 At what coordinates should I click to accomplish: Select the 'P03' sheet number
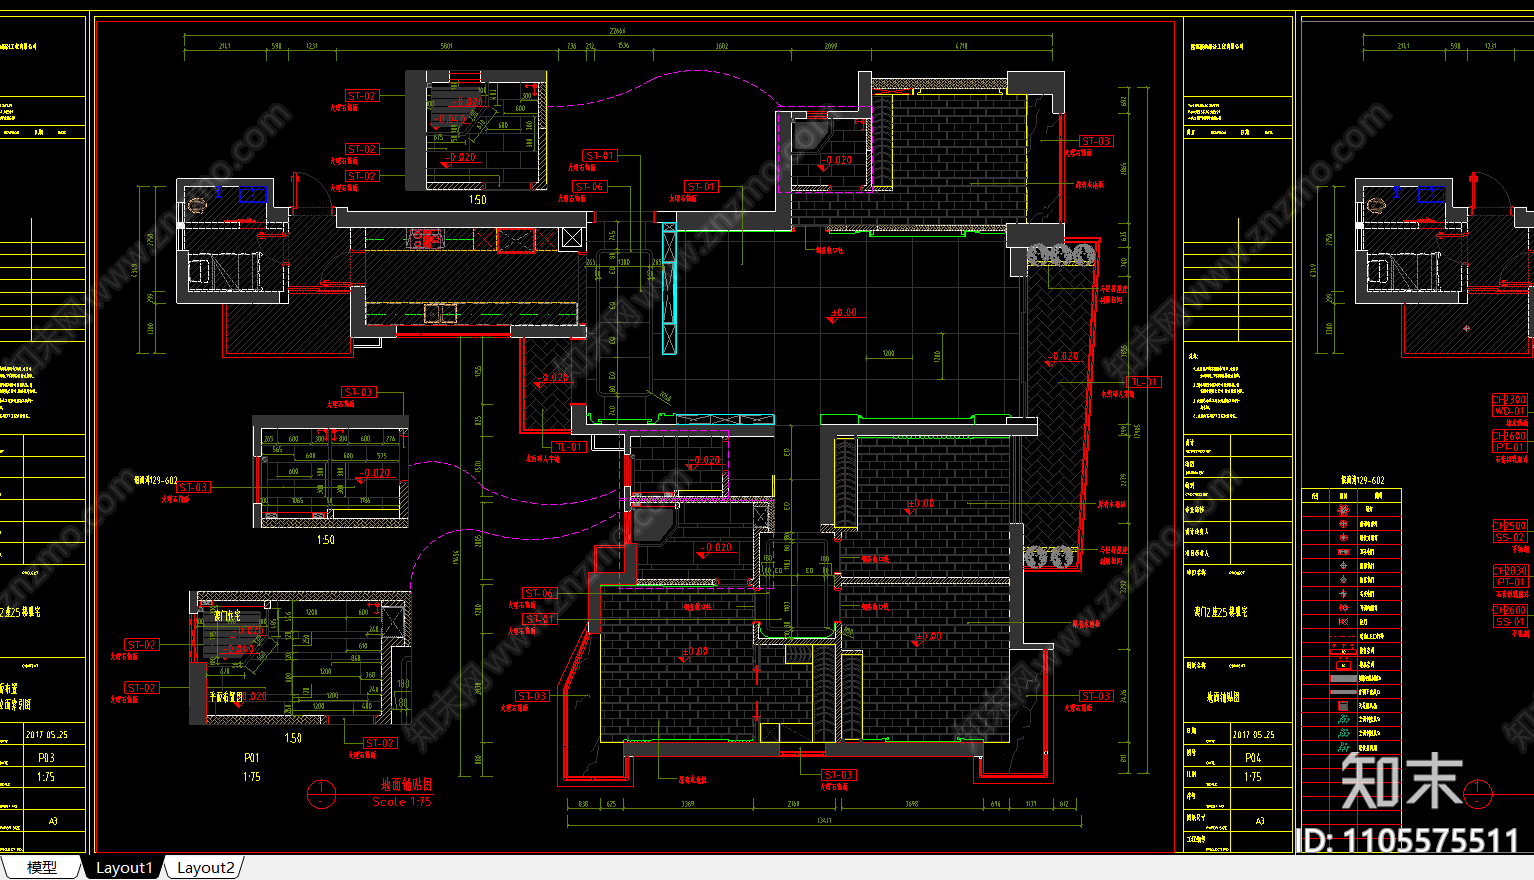[x=46, y=758]
